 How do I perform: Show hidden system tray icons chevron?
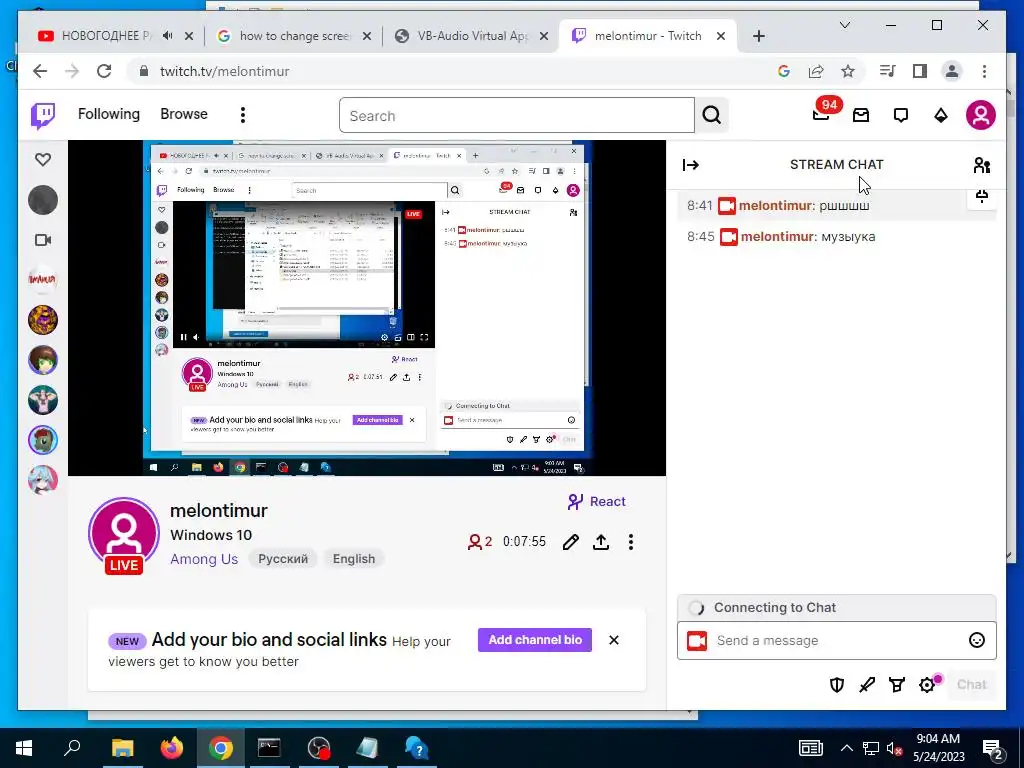click(846, 748)
